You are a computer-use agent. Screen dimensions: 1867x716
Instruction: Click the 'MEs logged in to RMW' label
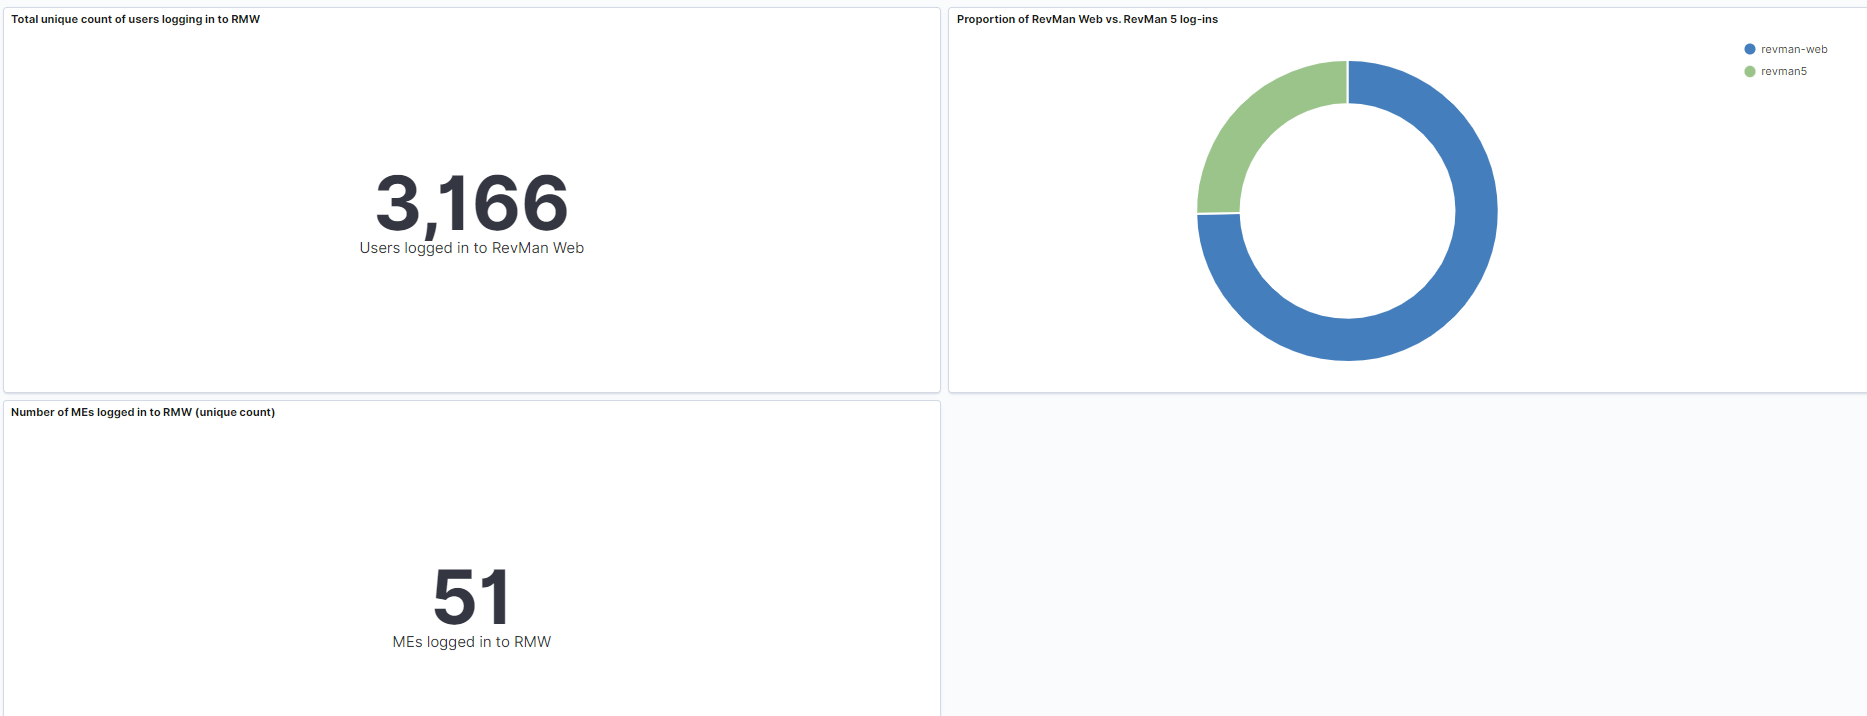click(x=472, y=642)
